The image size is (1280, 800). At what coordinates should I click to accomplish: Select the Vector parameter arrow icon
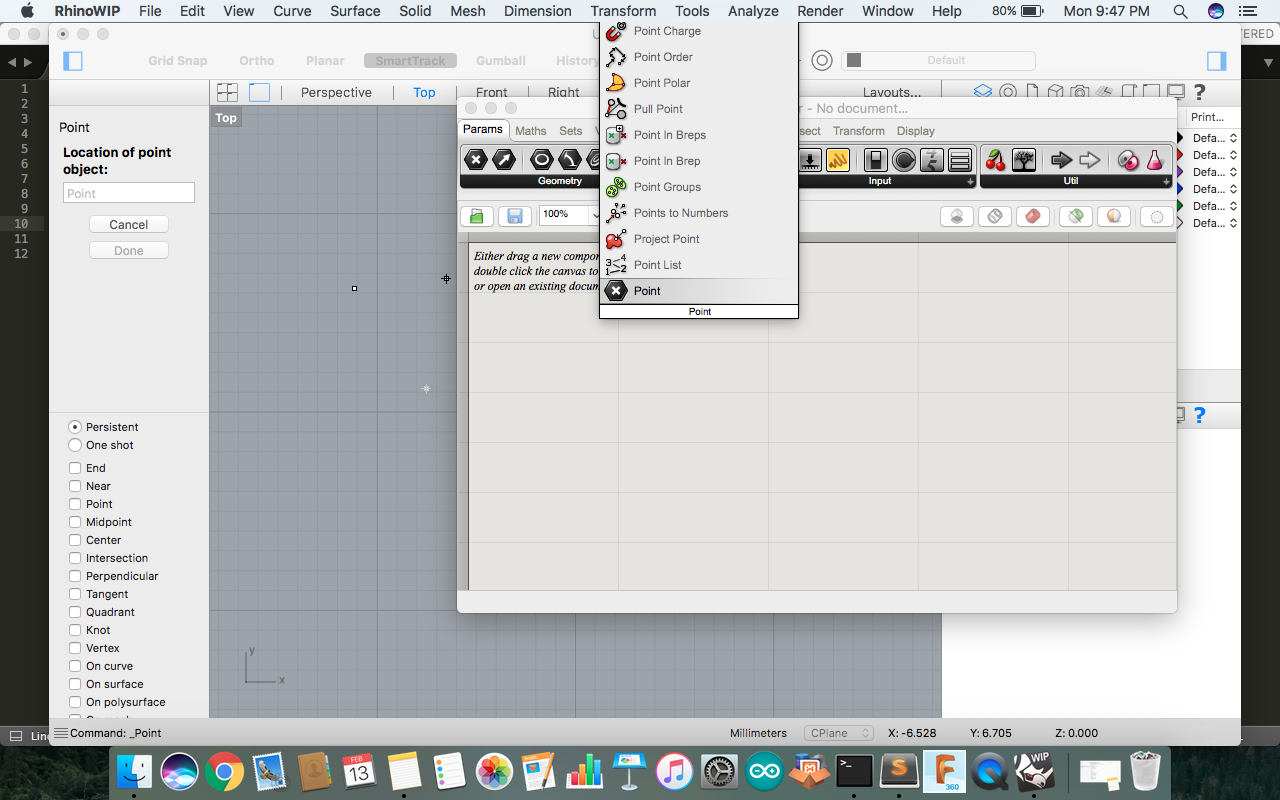504,160
